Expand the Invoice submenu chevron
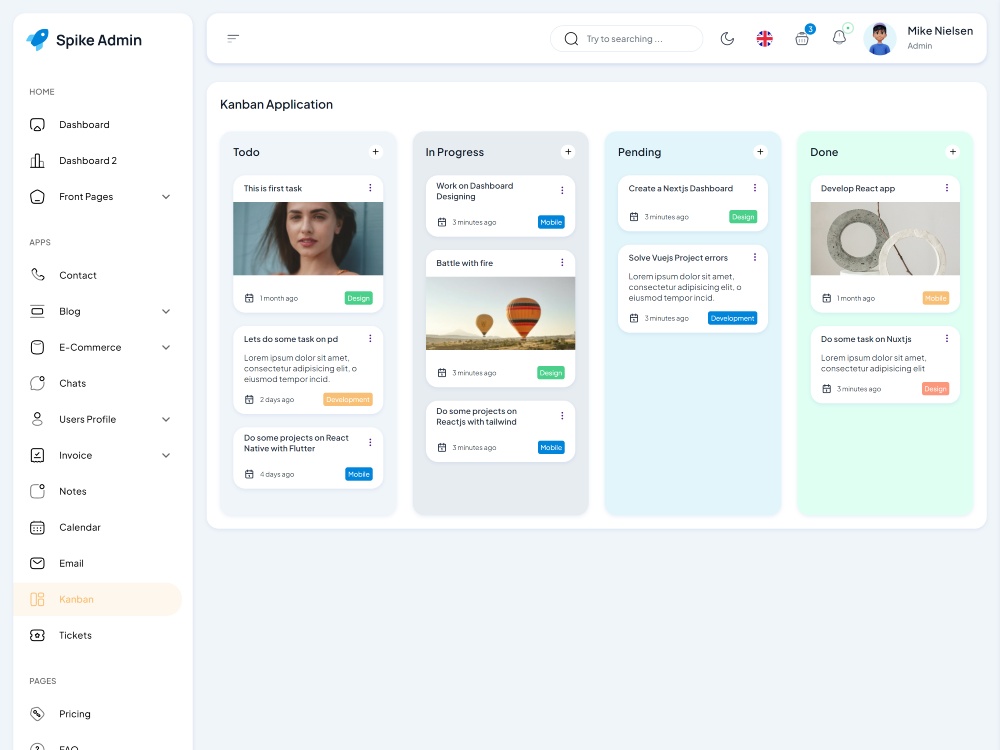 [166, 455]
